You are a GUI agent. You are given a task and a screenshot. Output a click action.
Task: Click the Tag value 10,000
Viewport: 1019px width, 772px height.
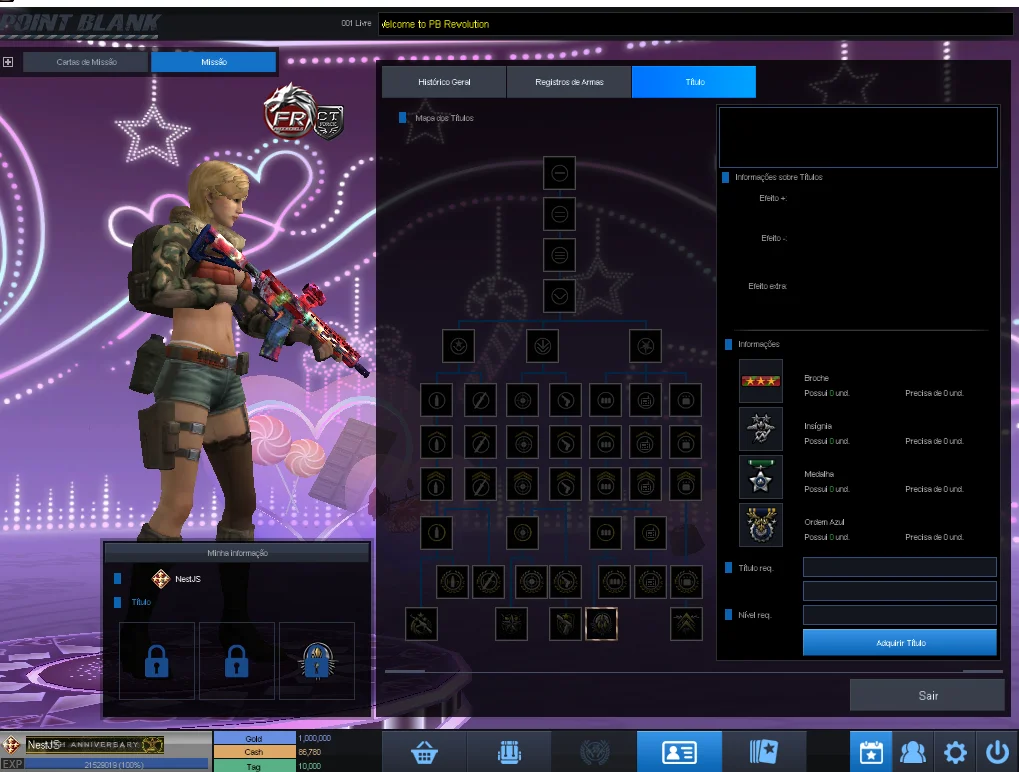point(309,766)
